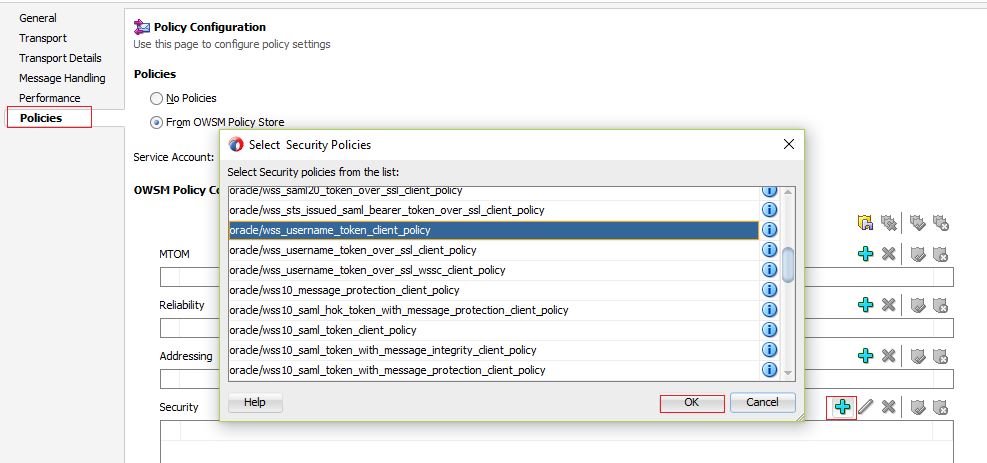Show info for wss10_saml_token_client_policy

point(769,330)
